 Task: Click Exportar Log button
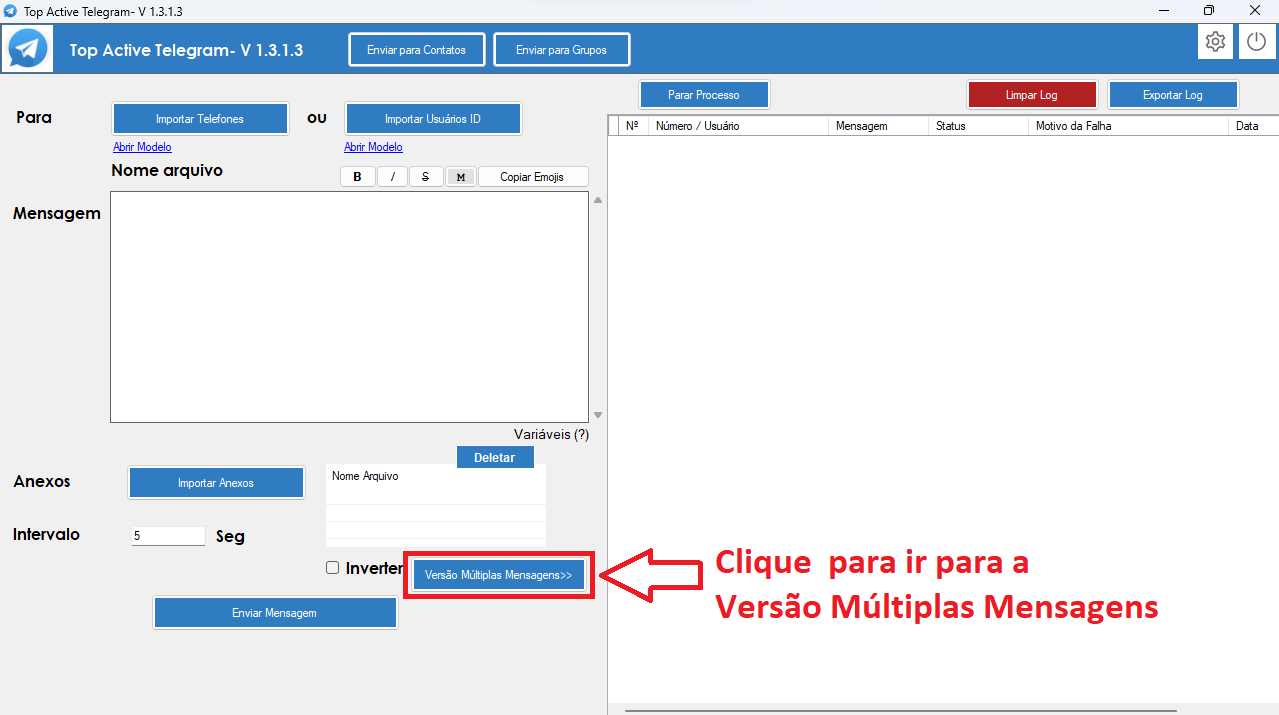[x=1173, y=95]
